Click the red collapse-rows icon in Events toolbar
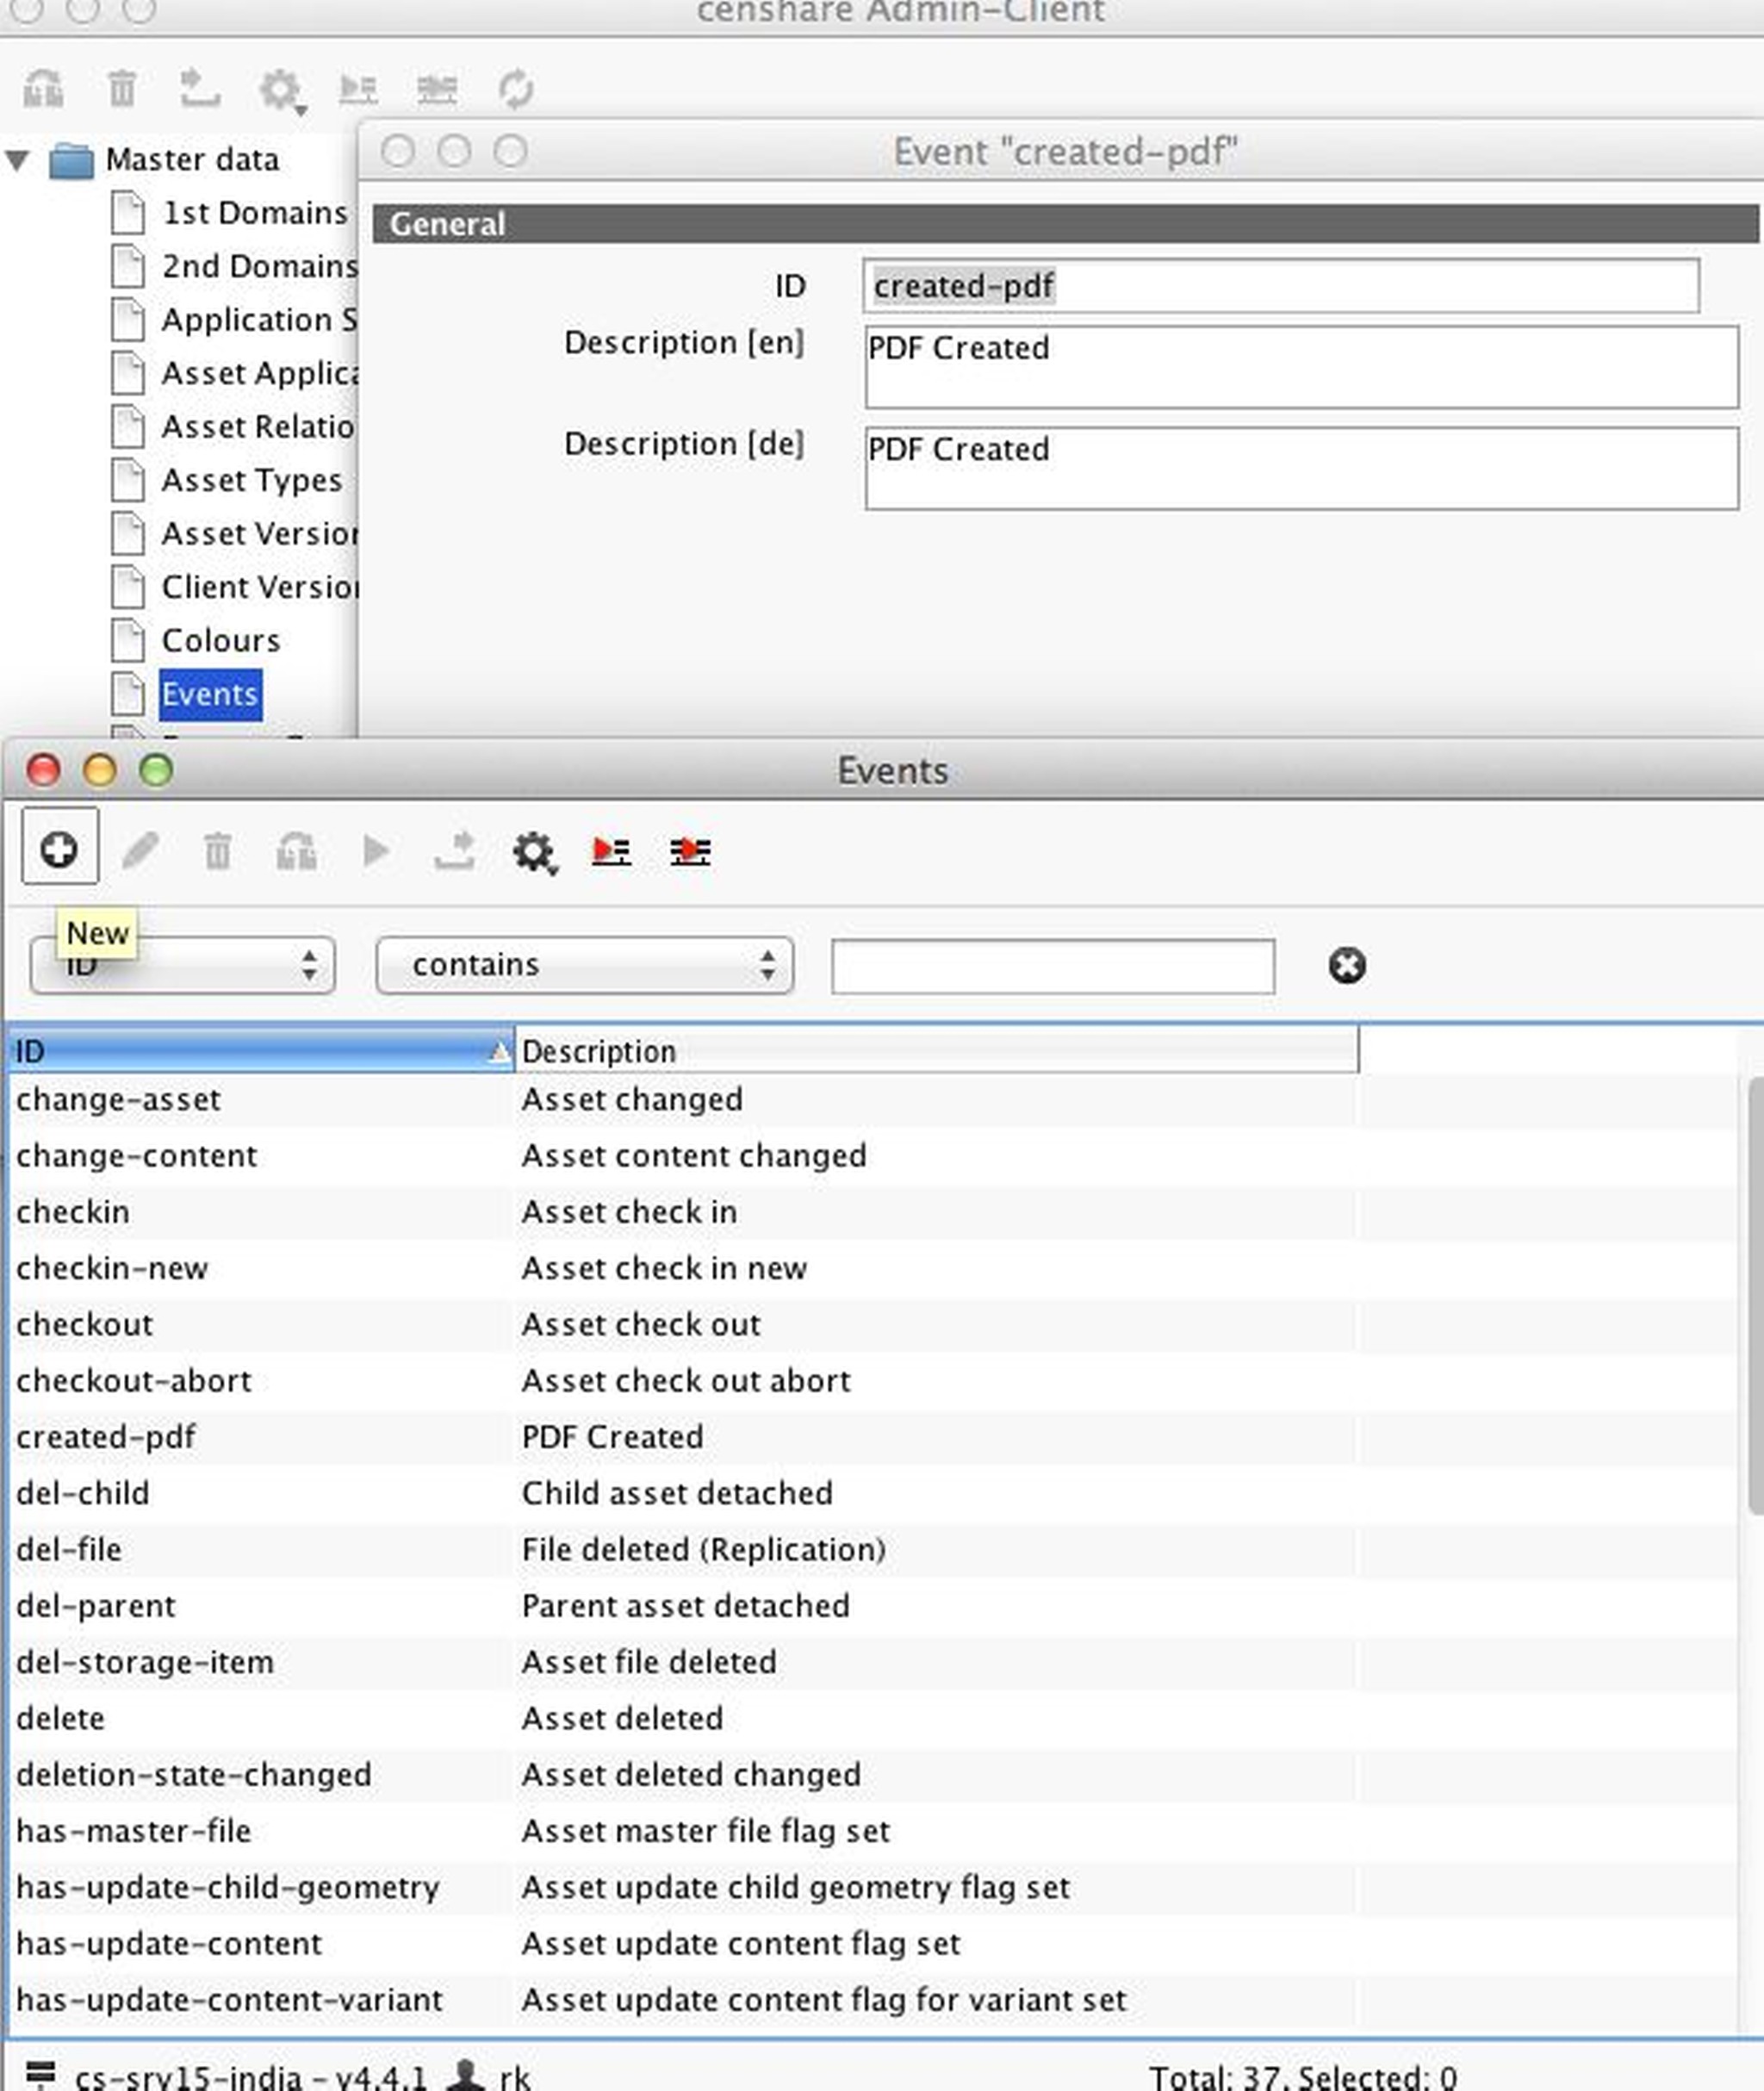Screen dimensions: 1764x2091 tap(690, 852)
